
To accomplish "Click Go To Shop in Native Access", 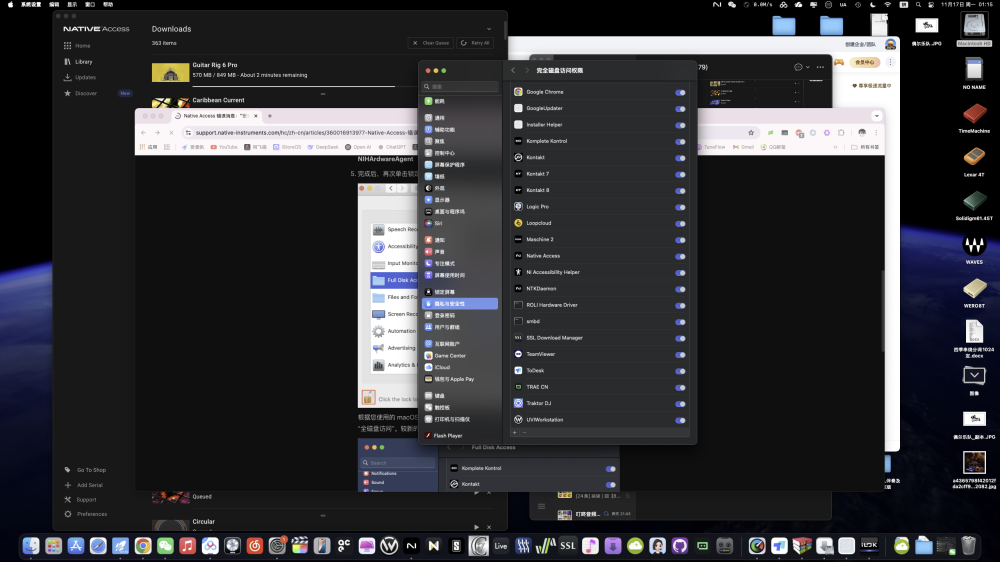I will tap(91, 470).
